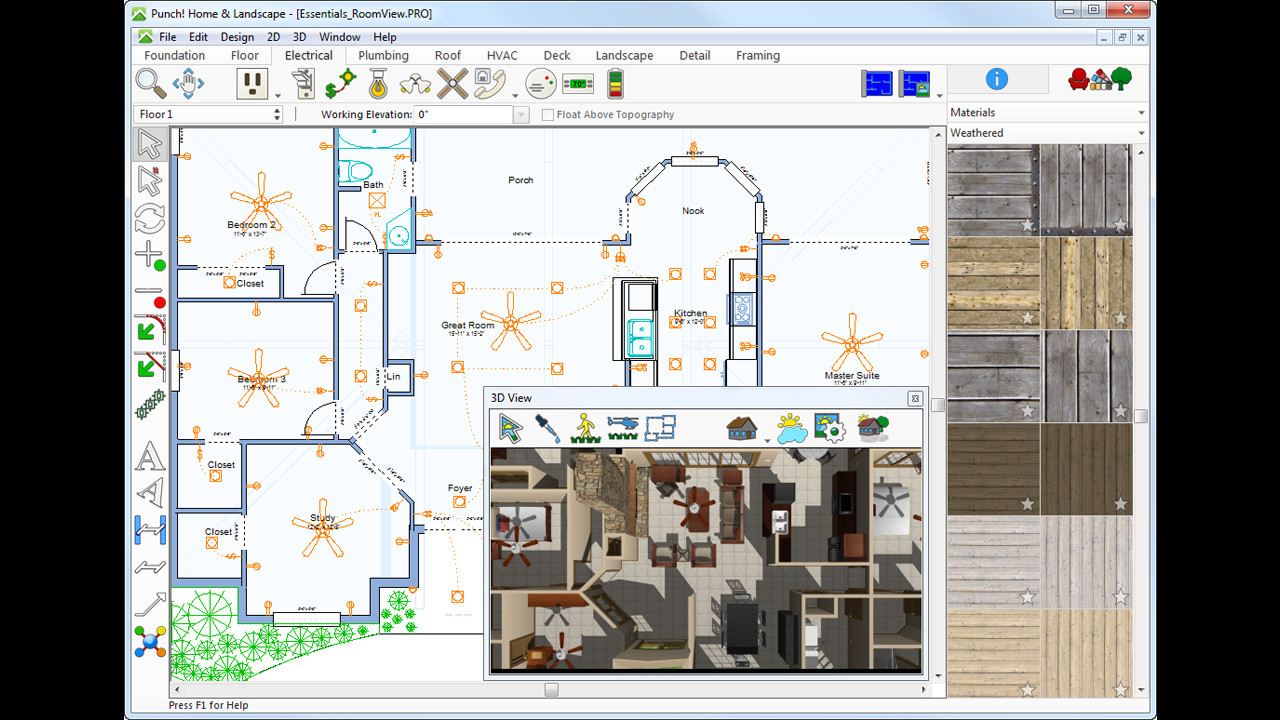Switch to the Plumbing tab
The height and width of the screenshot is (720, 1280).
tap(384, 55)
